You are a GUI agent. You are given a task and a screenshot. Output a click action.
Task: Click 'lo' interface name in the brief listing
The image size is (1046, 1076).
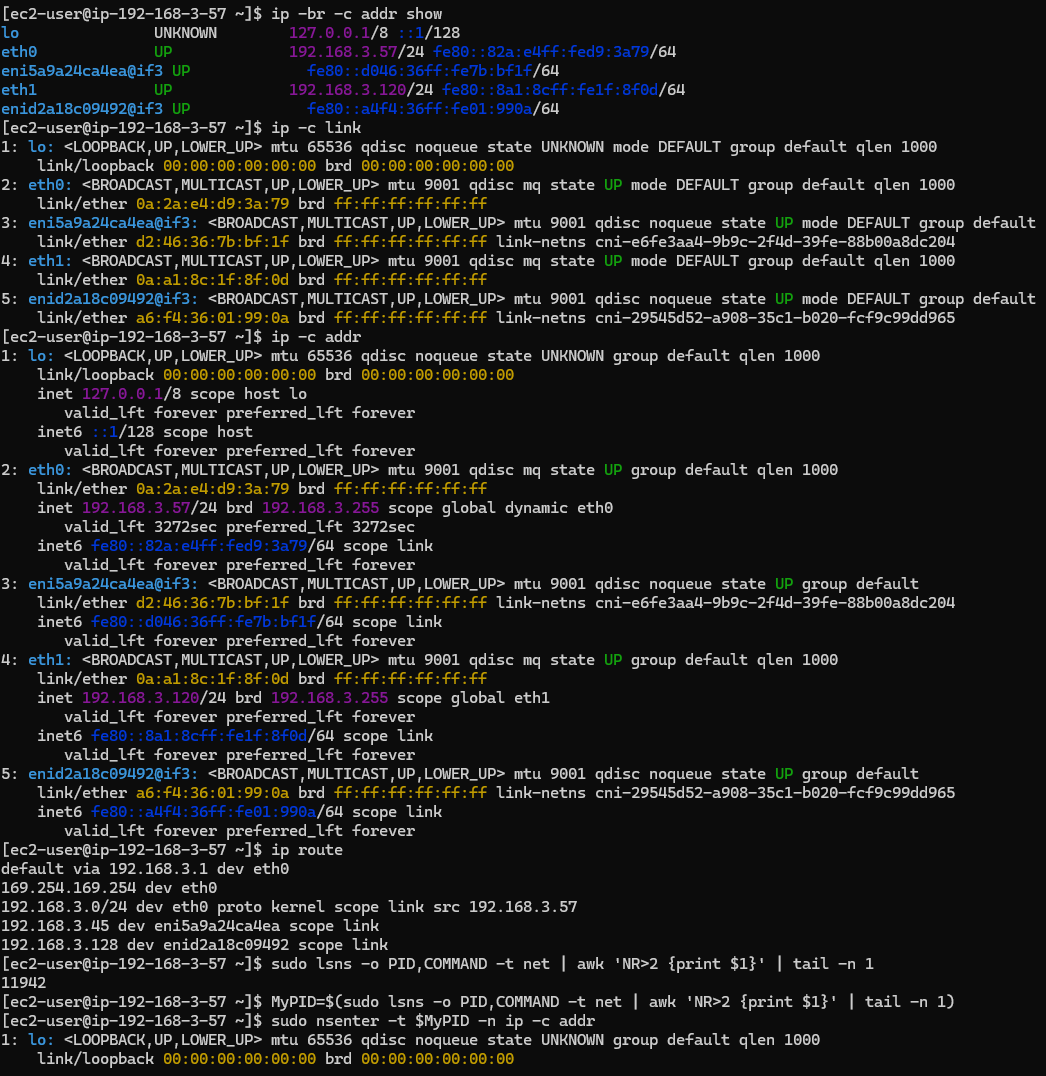click(x=10, y=33)
